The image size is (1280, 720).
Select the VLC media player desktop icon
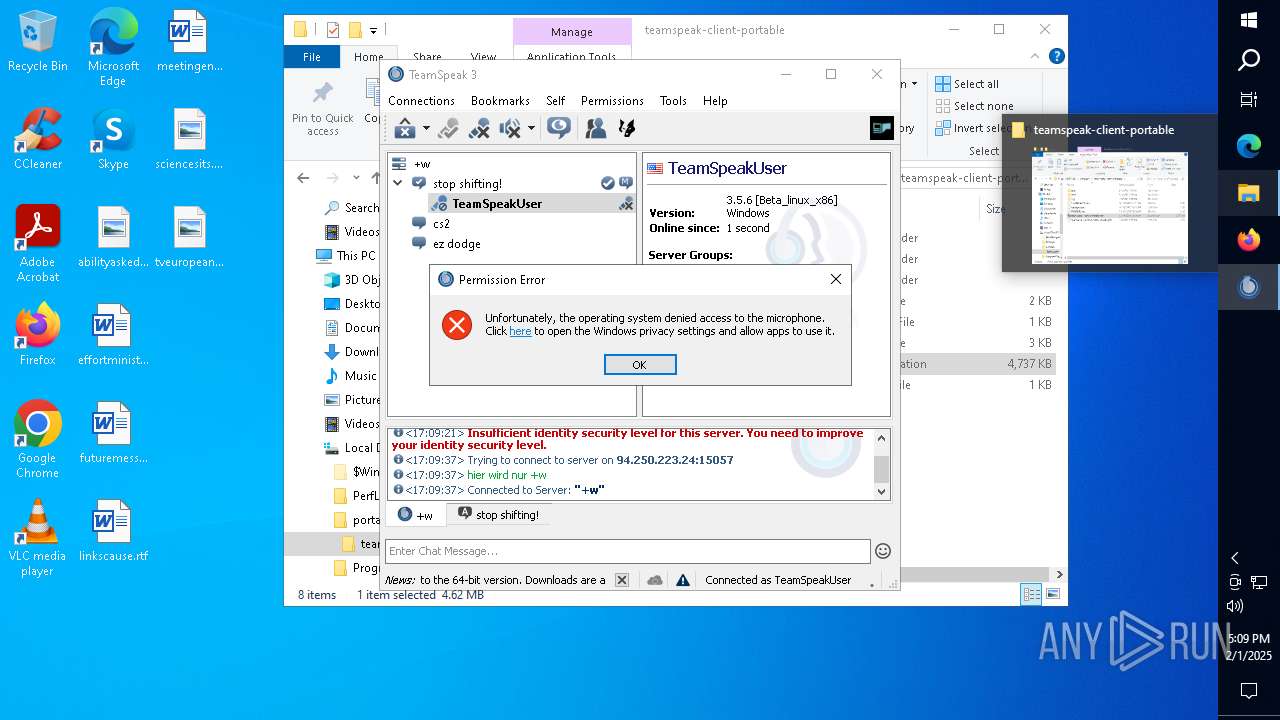tap(38, 537)
